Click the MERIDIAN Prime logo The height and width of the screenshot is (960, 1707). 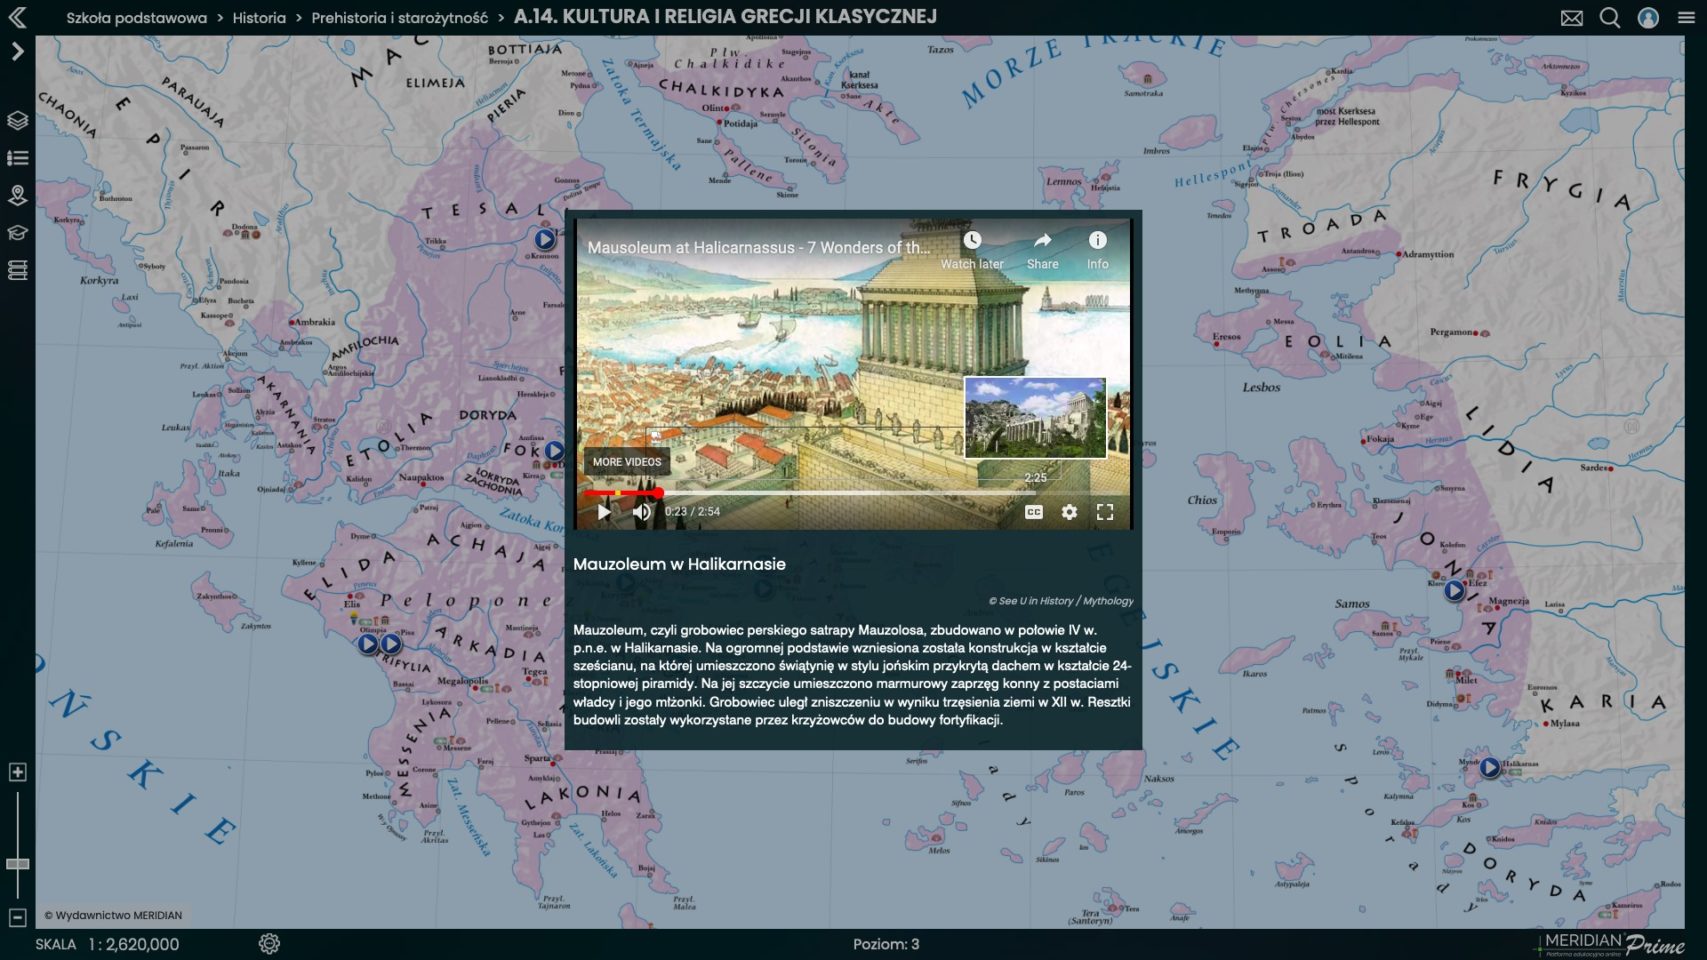(x=1612, y=944)
